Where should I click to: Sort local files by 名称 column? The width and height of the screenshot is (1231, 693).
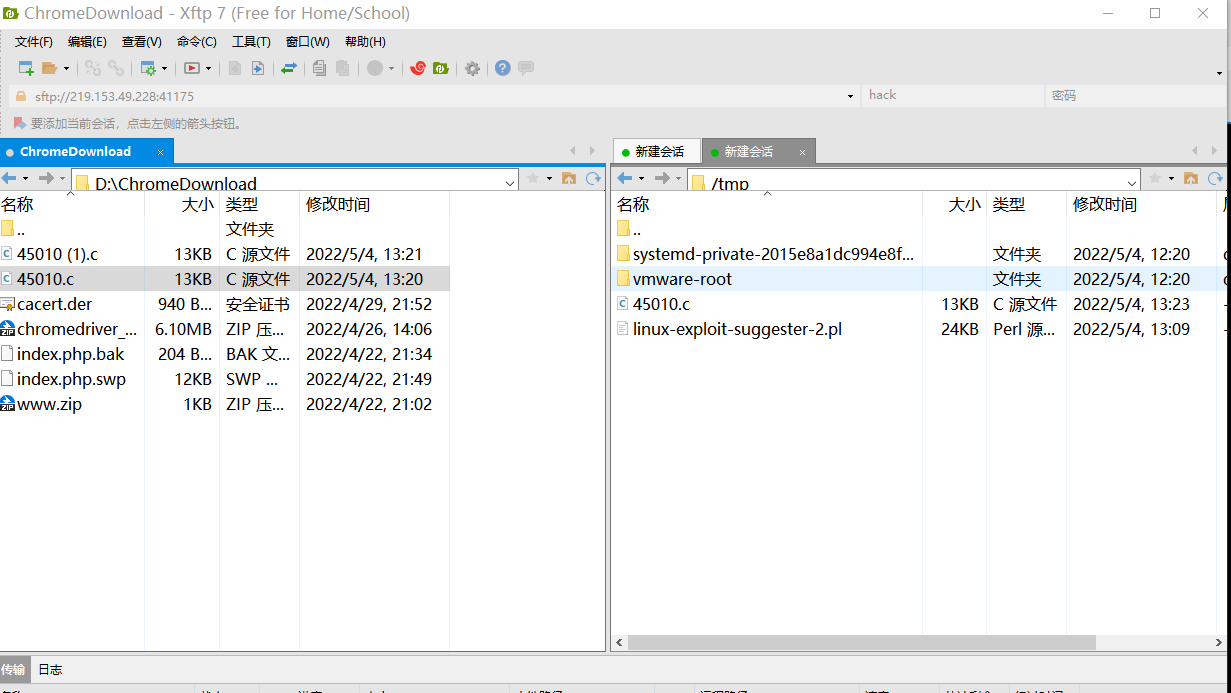[x=72, y=204]
